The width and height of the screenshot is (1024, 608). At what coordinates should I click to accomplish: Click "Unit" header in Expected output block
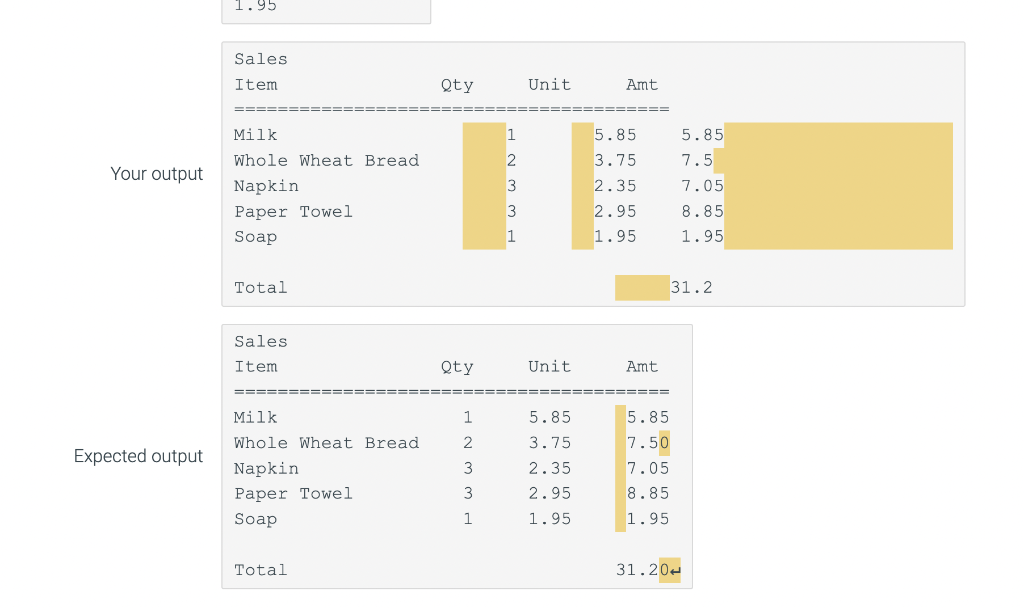pyautogui.click(x=550, y=366)
